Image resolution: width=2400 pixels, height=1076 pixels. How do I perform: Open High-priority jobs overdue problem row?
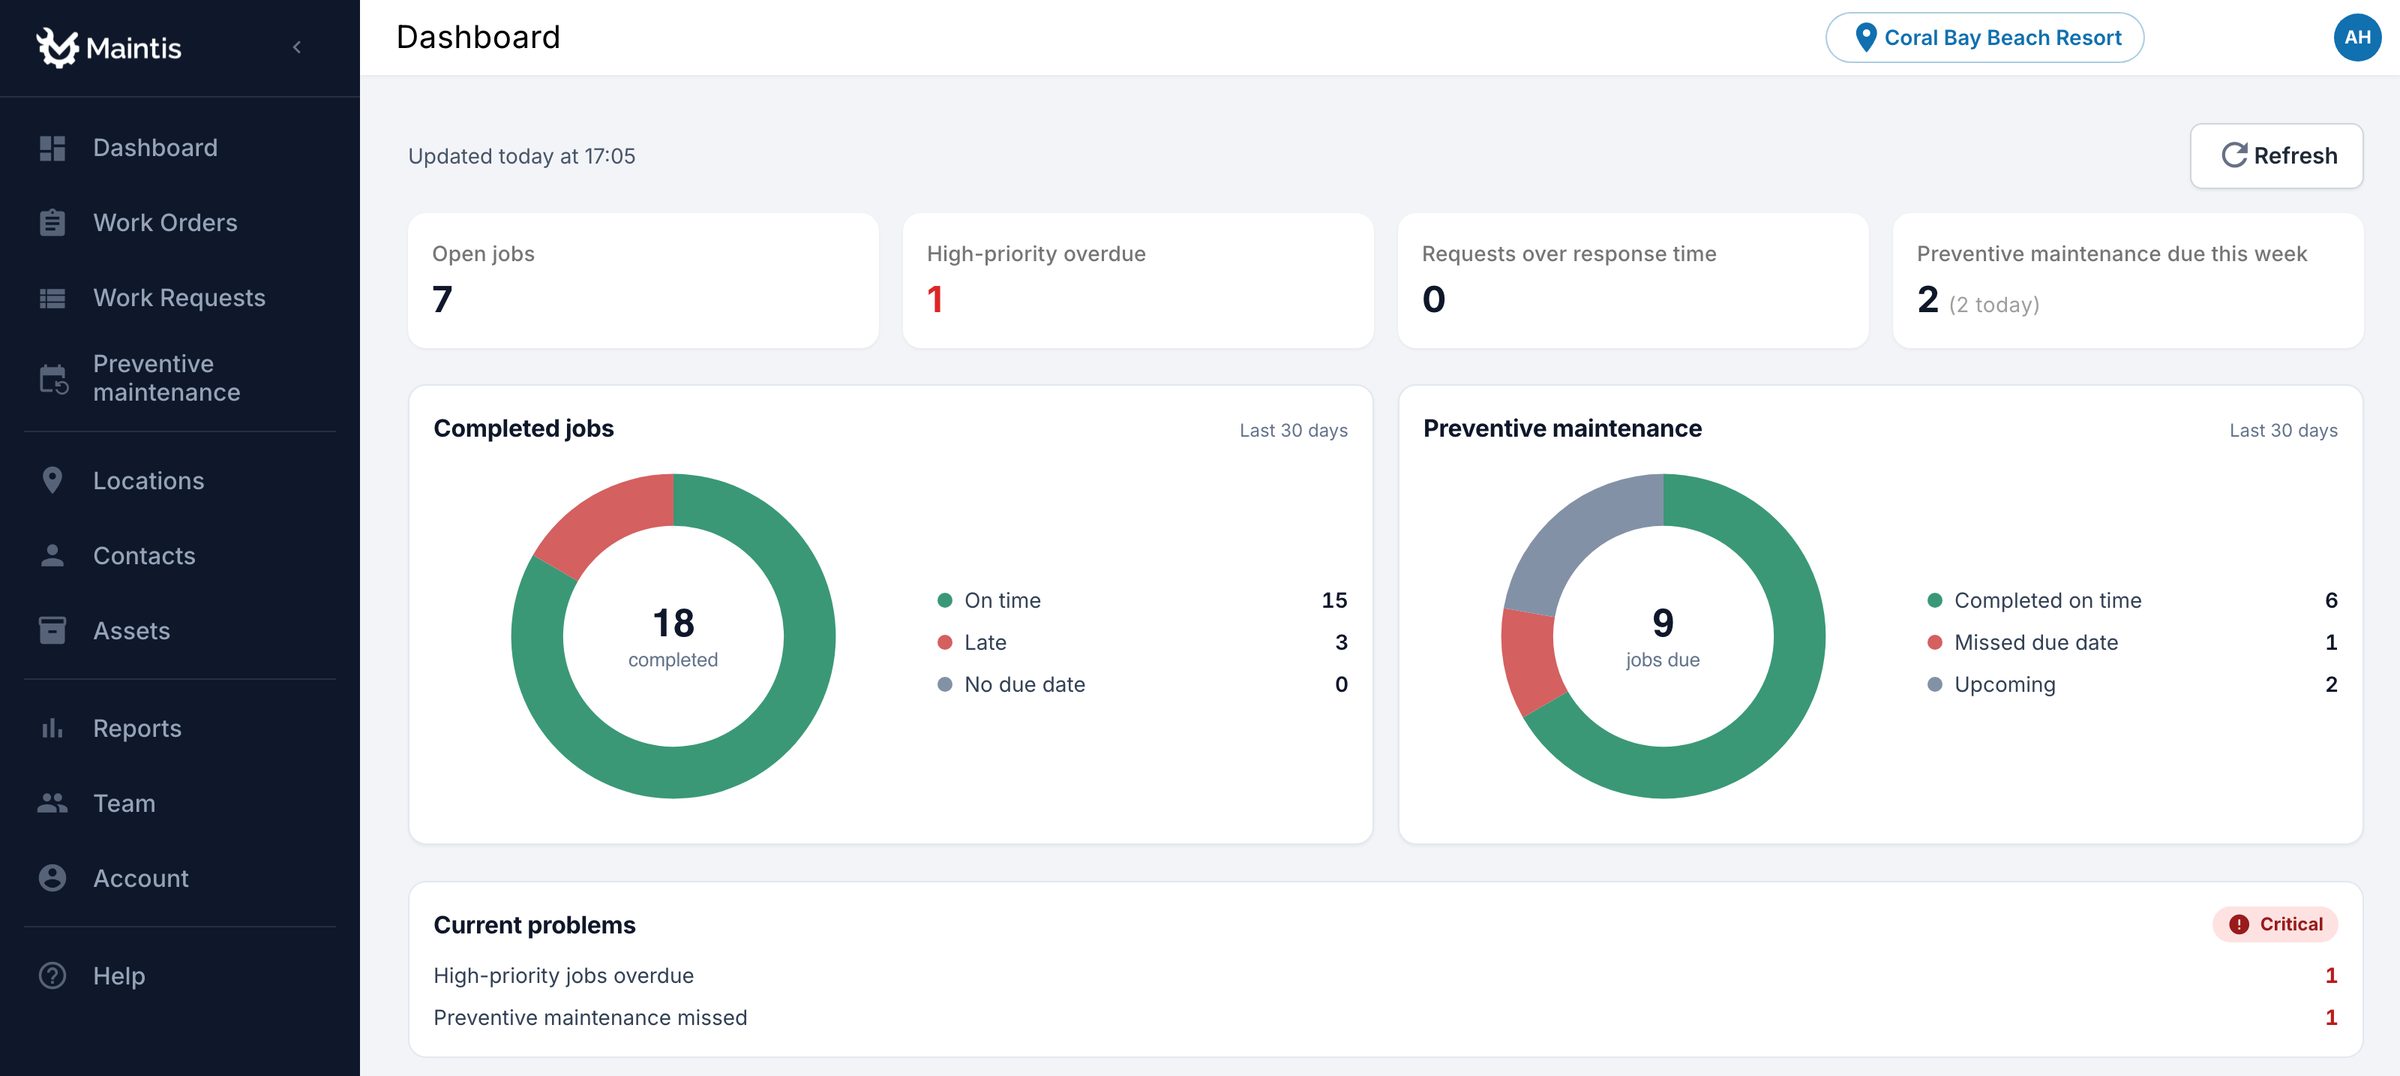tap(1385, 976)
